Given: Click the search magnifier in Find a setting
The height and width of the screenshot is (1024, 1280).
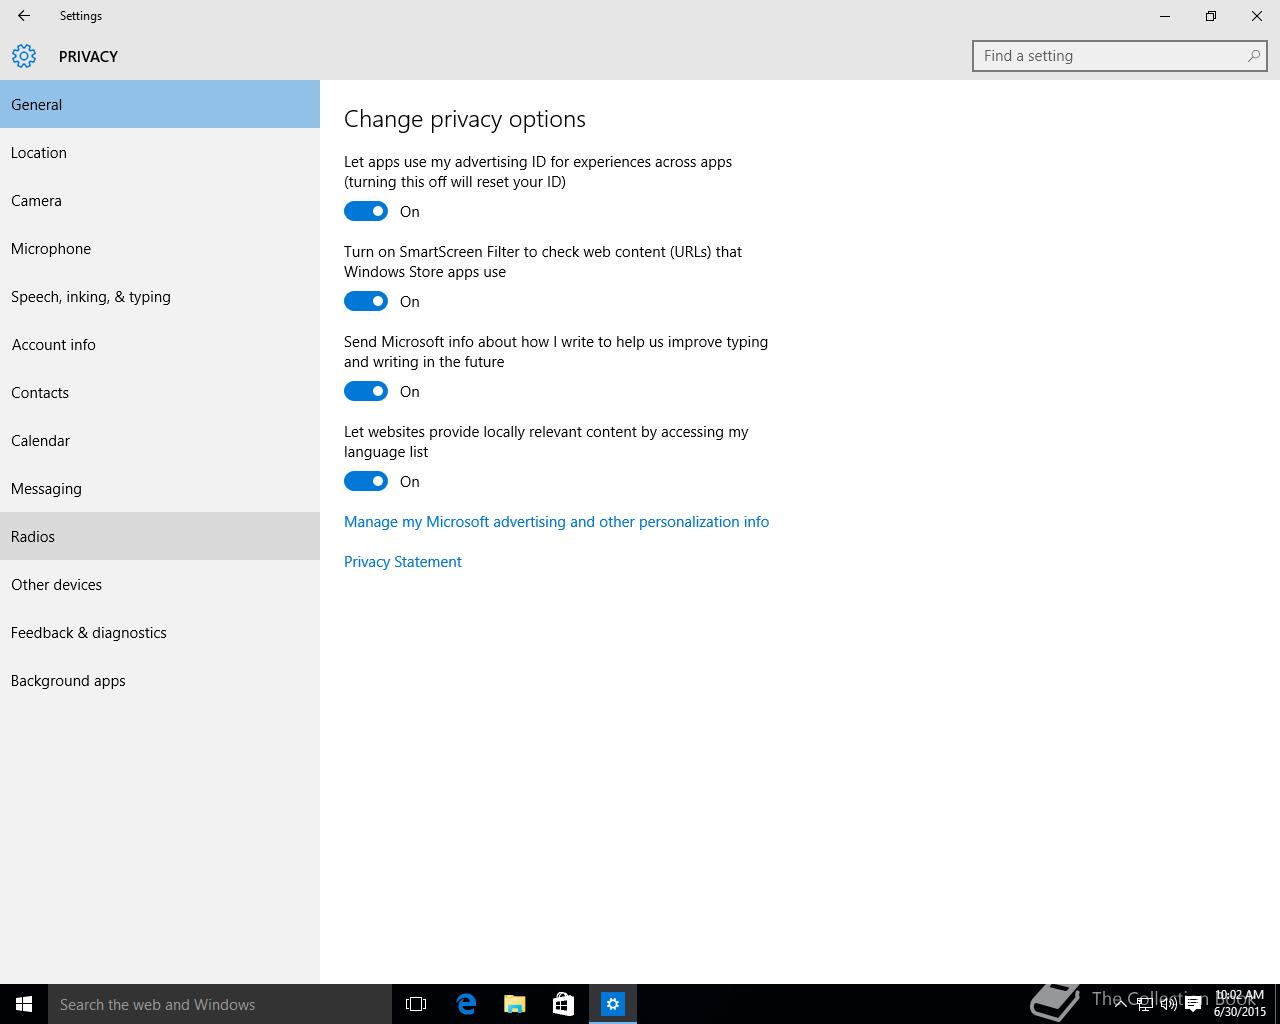Looking at the screenshot, I should (1253, 56).
